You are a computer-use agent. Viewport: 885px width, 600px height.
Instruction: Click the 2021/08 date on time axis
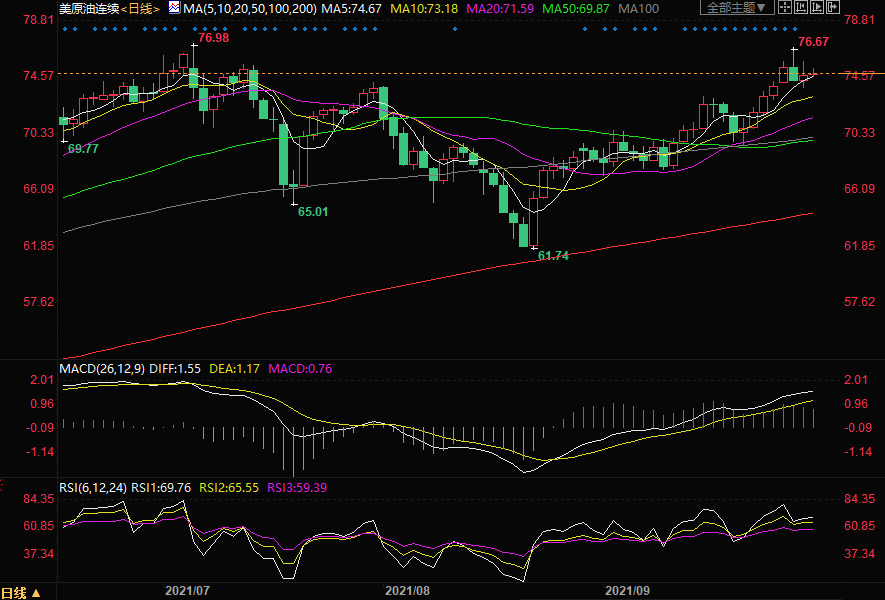coord(406,592)
